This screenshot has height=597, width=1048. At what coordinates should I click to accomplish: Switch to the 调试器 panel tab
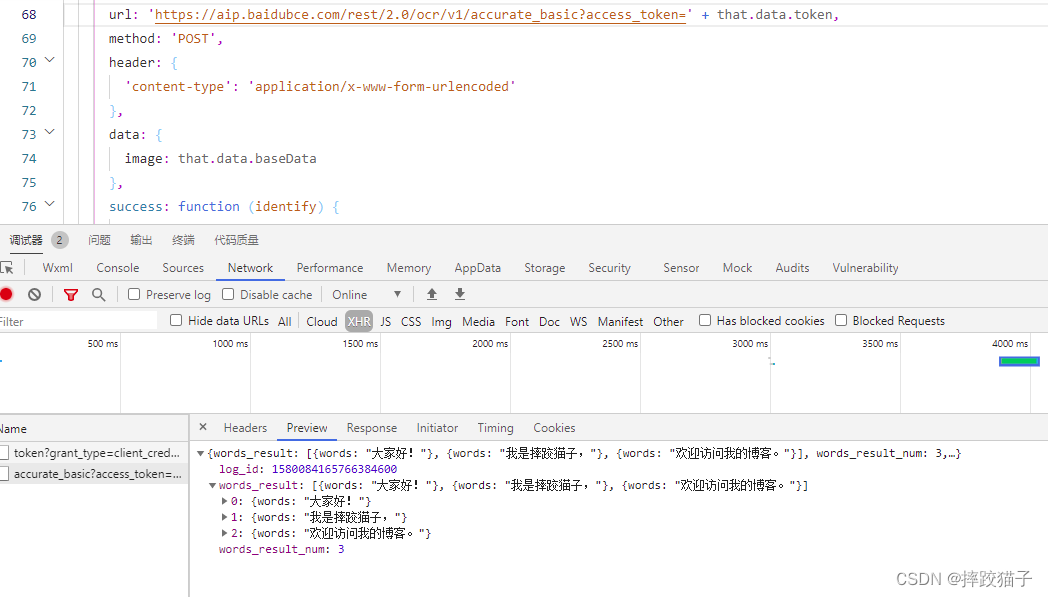pyautogui.click(x=26, y=240)
